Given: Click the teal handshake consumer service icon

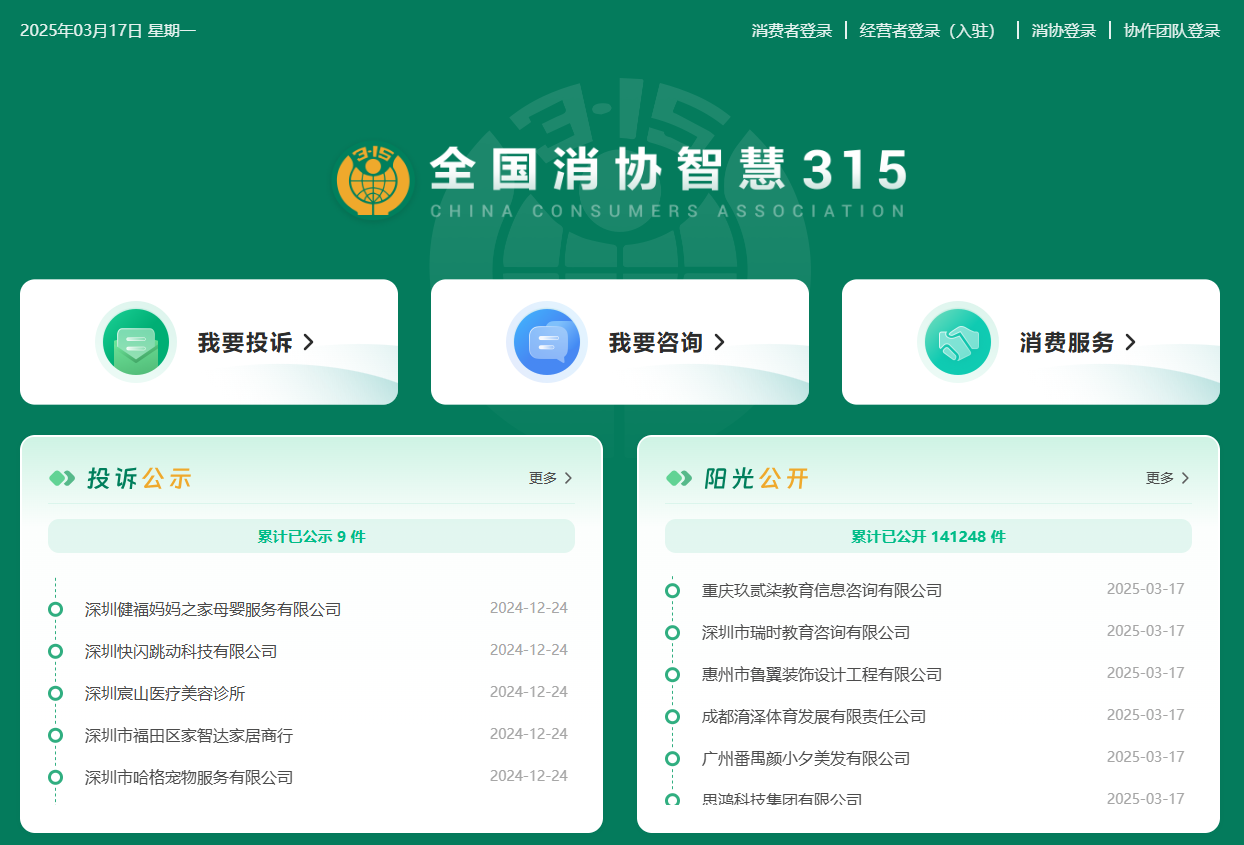Looking at the screenshot, I should (x=958, y=342).
